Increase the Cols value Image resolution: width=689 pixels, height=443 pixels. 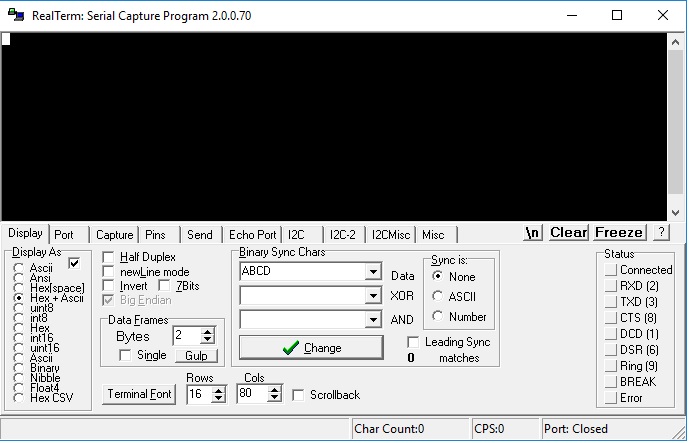tap(274, 389)
